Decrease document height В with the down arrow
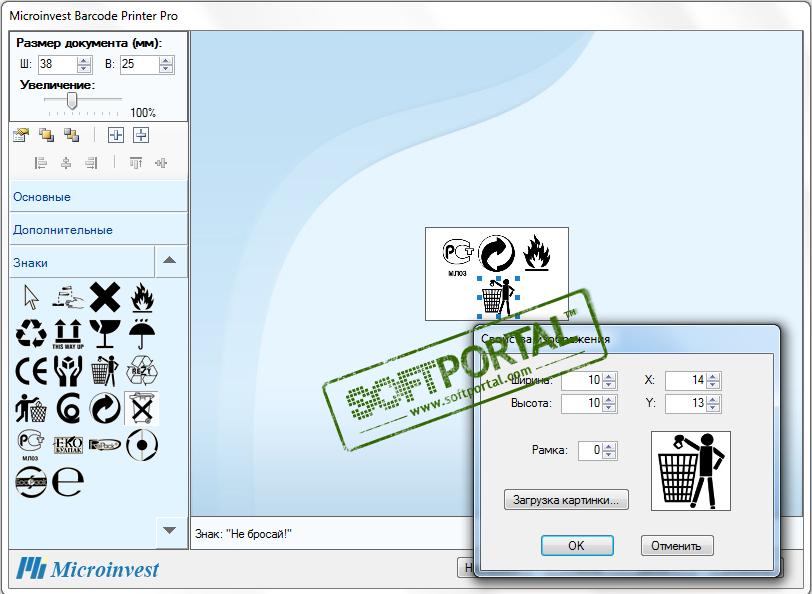The width and height of the screenshot is (812, 594). click(166, 69)
